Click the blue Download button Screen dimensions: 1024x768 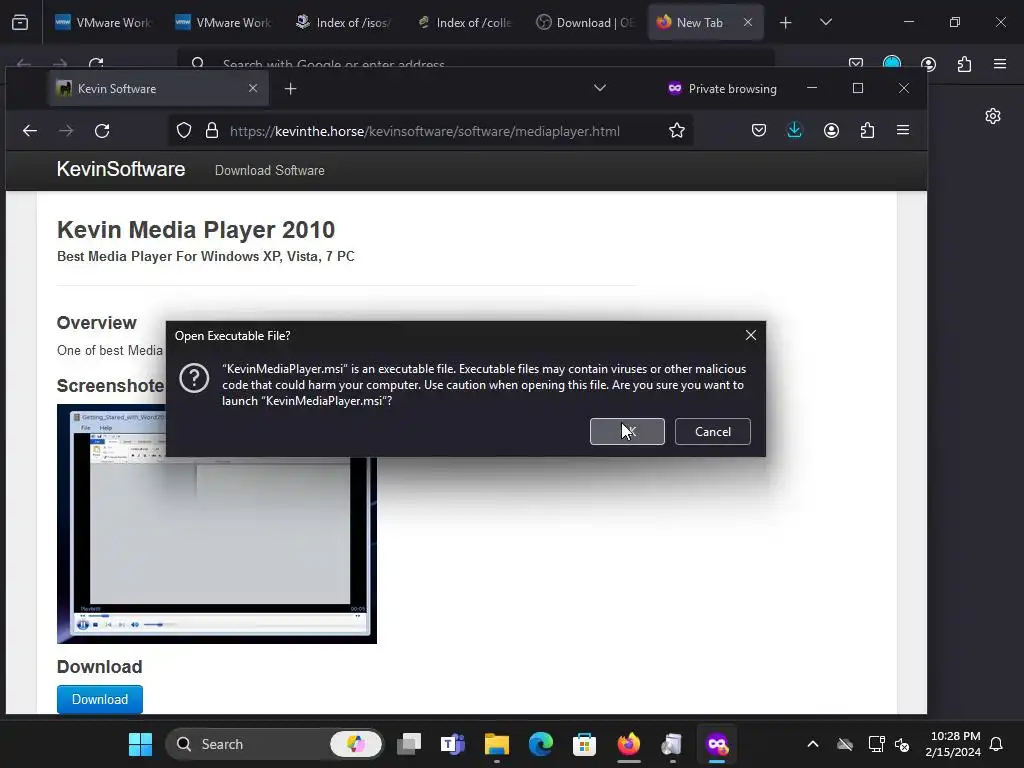pyautogui.click(x=100, y=699)
